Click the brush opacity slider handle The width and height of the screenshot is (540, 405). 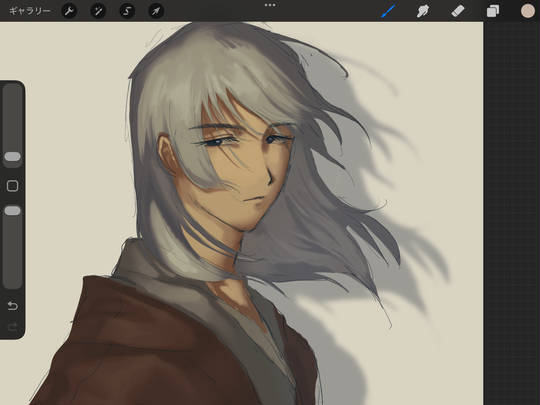tap(12, 211)
